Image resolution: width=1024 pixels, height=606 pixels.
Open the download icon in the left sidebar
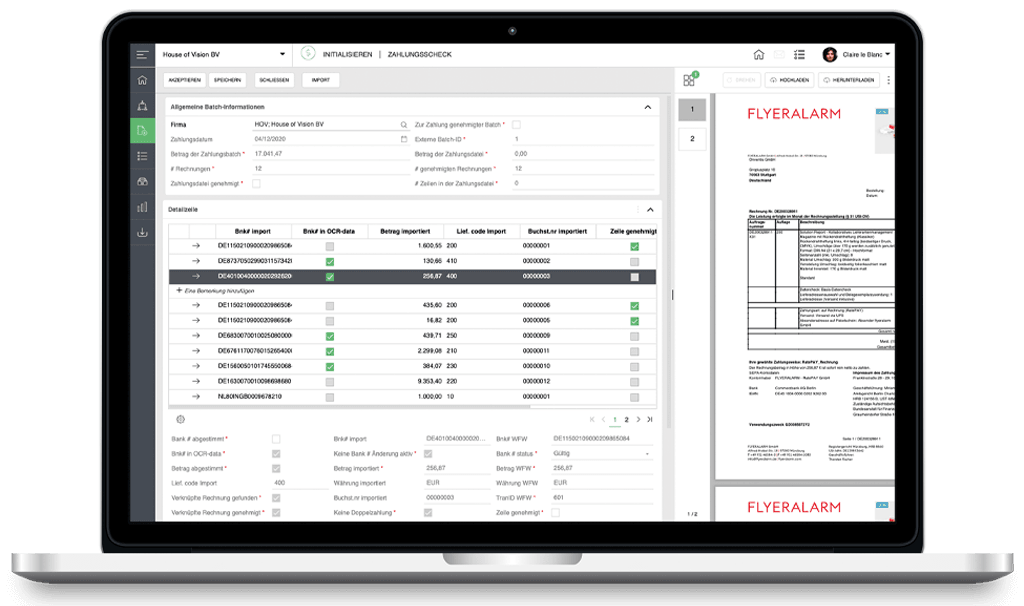point(142,232)
